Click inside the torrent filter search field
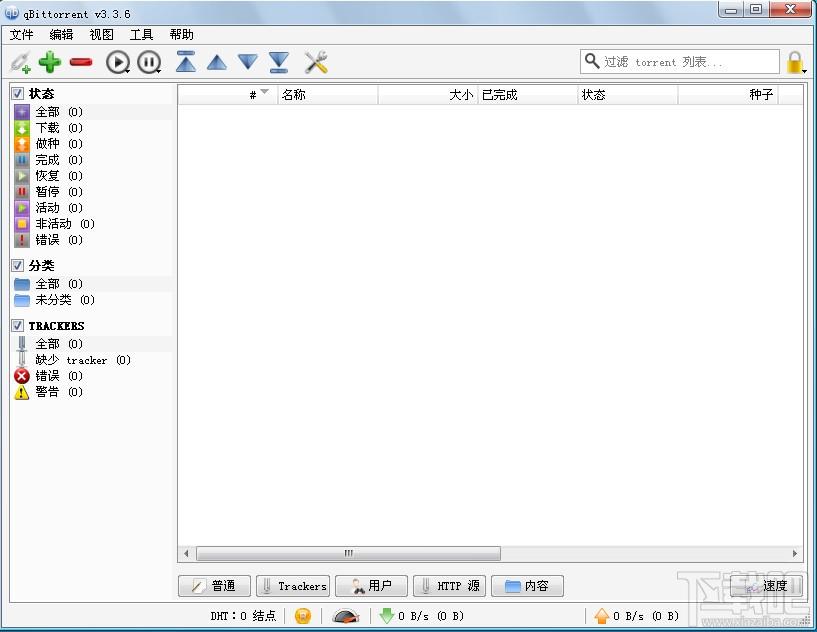 click(x=679, y=62)
